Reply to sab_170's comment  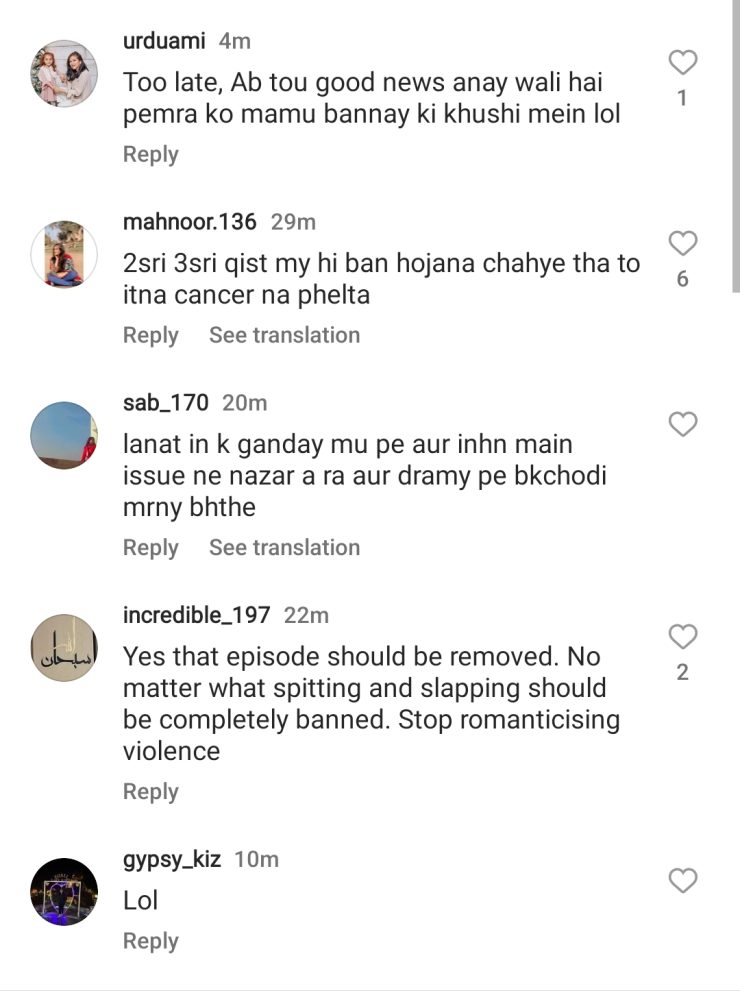tap(150, 547)
